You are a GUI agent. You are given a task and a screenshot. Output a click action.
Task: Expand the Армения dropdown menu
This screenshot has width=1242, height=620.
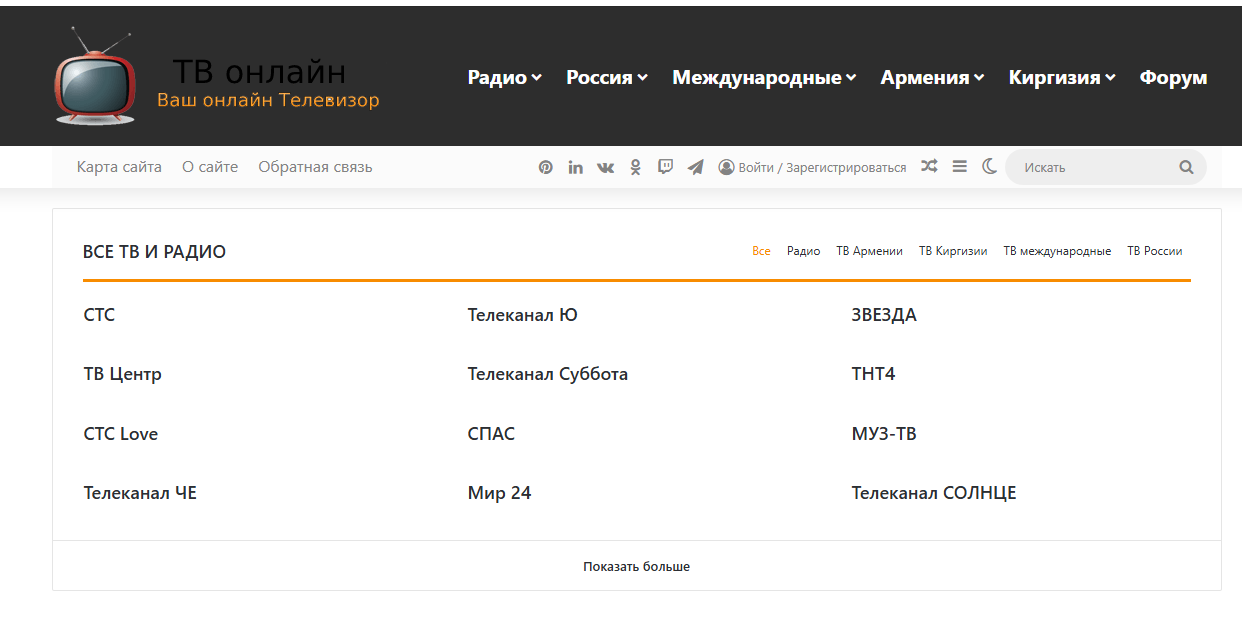(932, 77)
